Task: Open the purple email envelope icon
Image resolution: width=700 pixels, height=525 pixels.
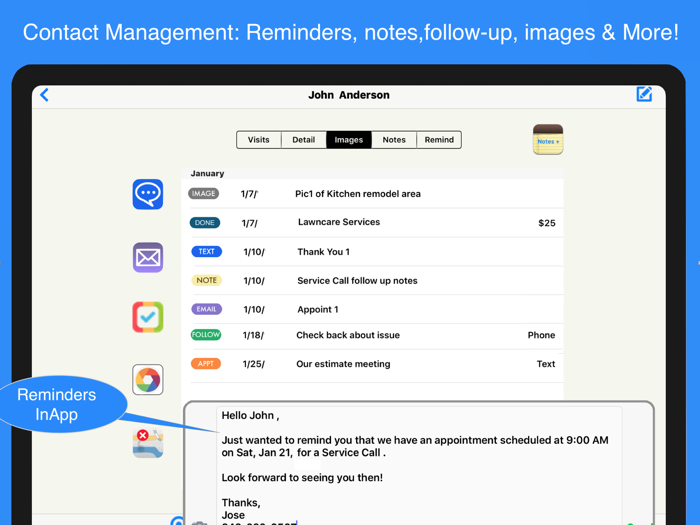Action: click(x=148, y=258)
